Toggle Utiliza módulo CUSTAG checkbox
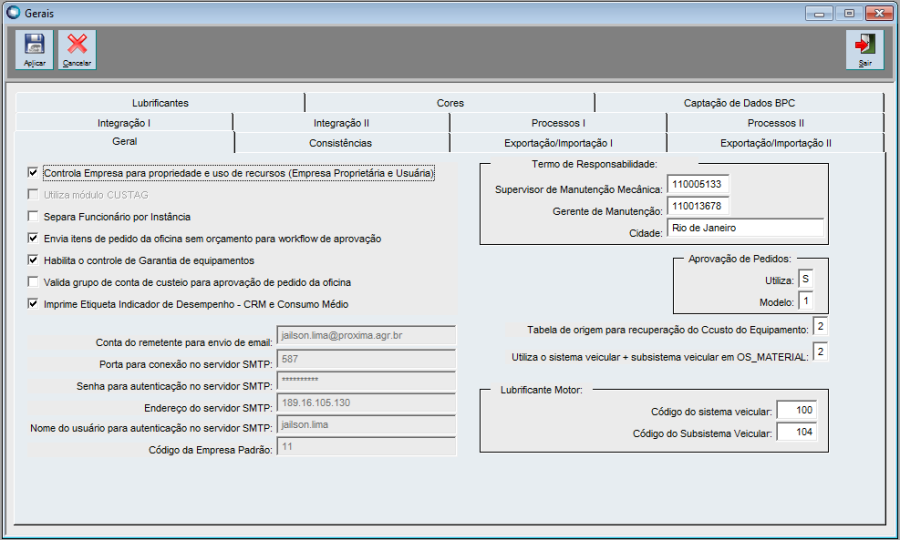The image size is (900, 540). coord(33,194)
